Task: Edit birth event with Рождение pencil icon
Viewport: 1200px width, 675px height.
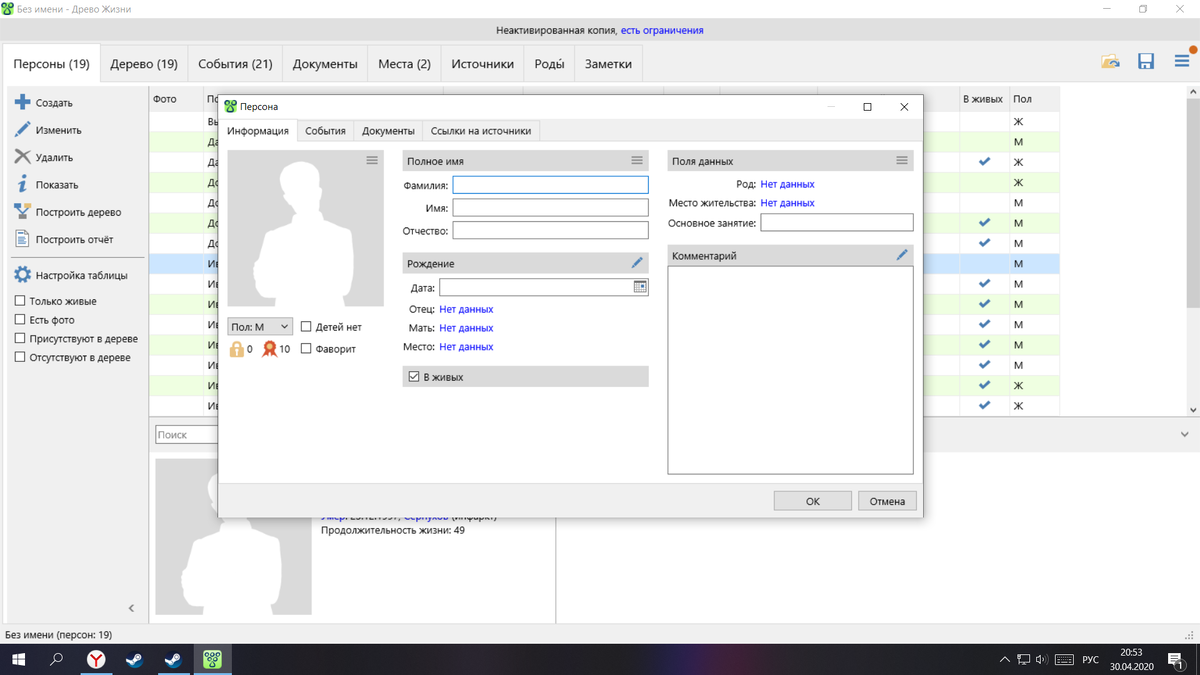Action: [x=637, y=263]
